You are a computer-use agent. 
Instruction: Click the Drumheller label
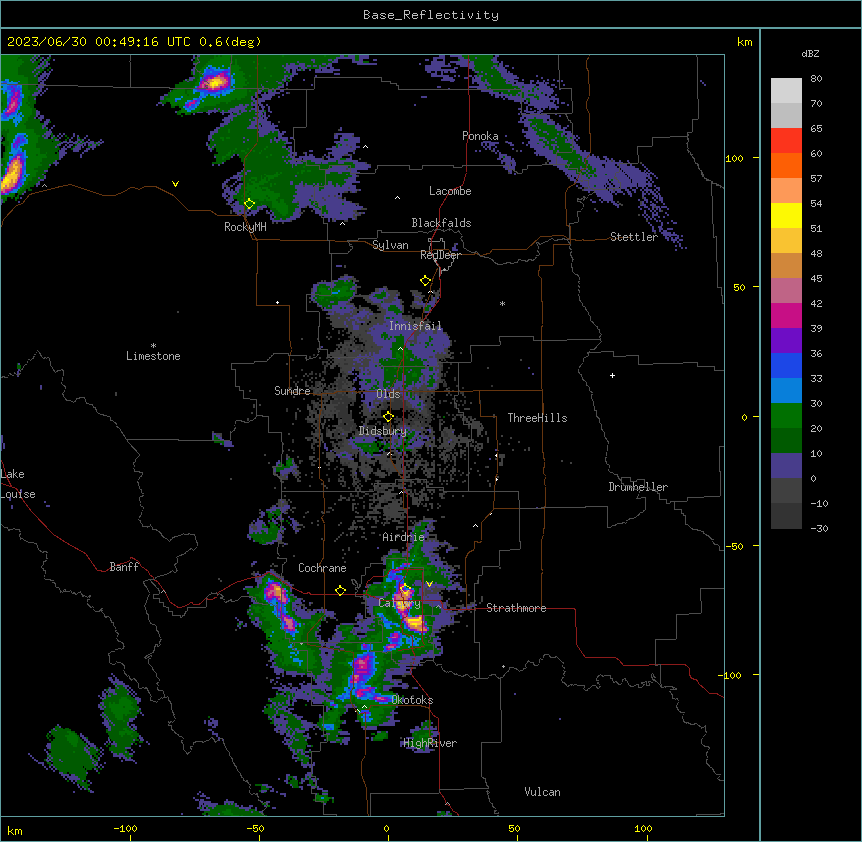(638, 487)
